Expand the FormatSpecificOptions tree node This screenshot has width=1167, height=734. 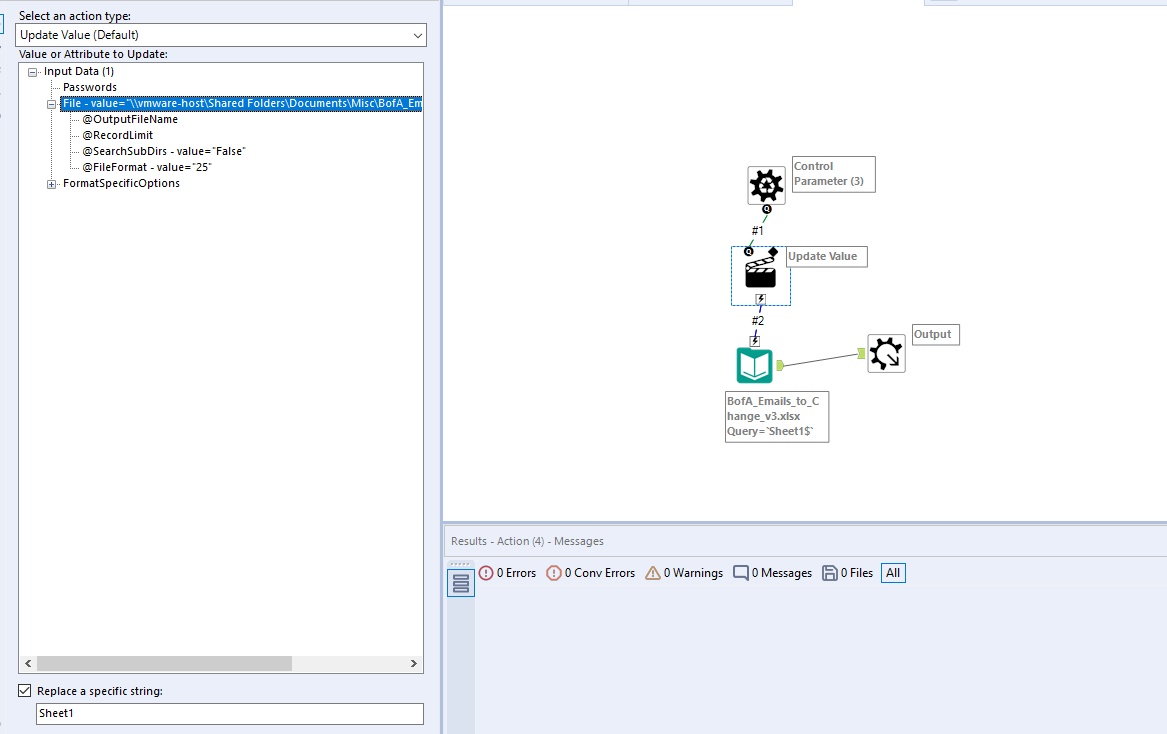point(50,183)
